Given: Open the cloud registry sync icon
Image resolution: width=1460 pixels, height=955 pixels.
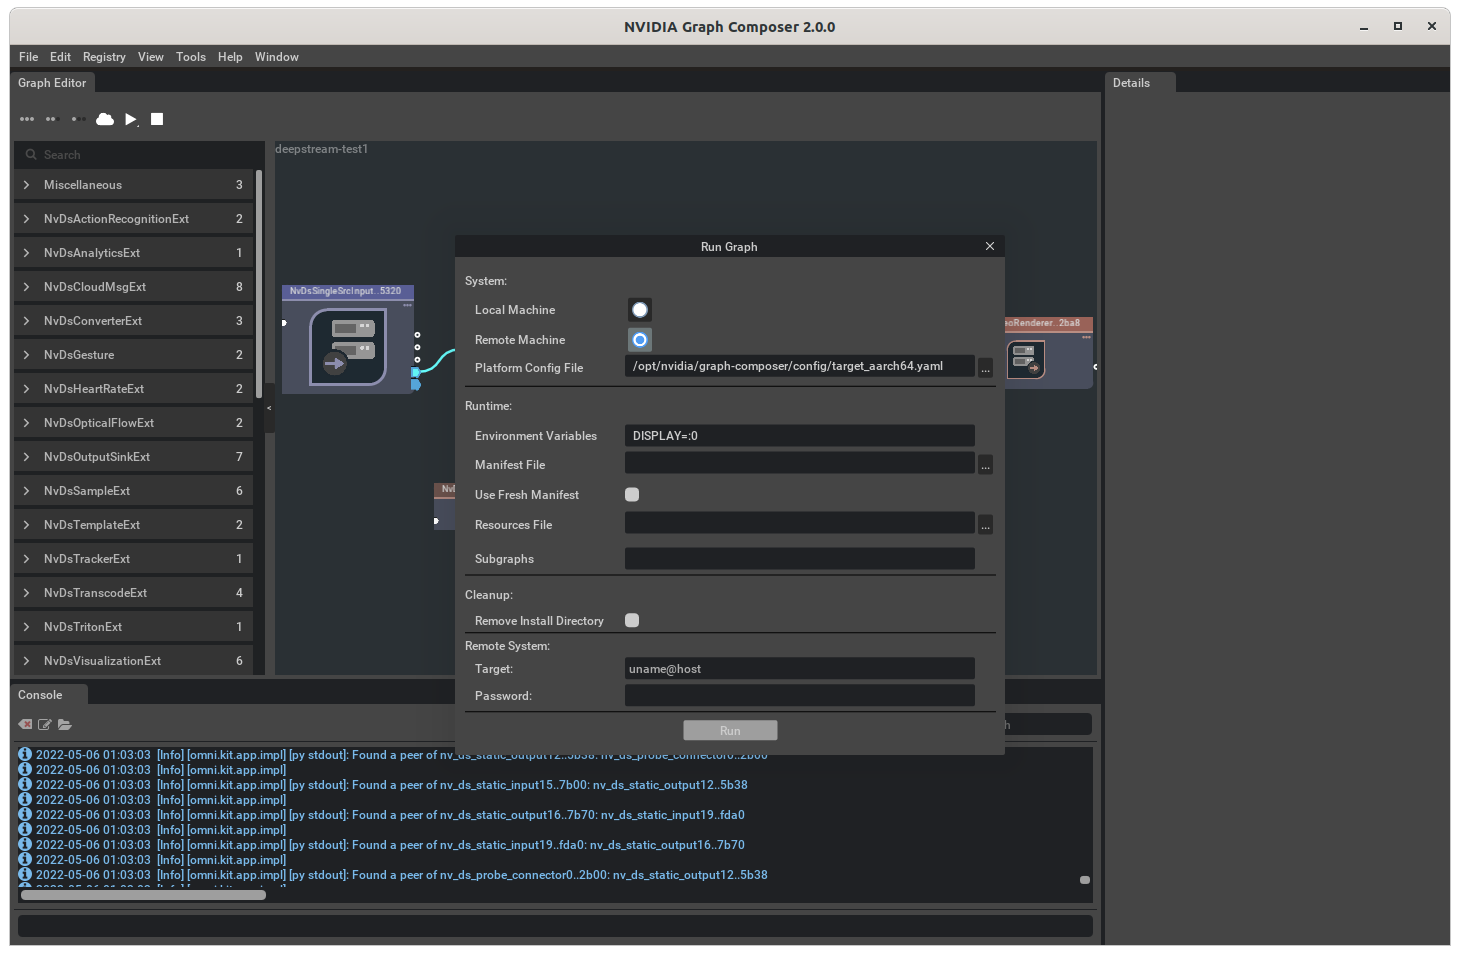Looking at the screenshot, I should click(x=105, y=119).
